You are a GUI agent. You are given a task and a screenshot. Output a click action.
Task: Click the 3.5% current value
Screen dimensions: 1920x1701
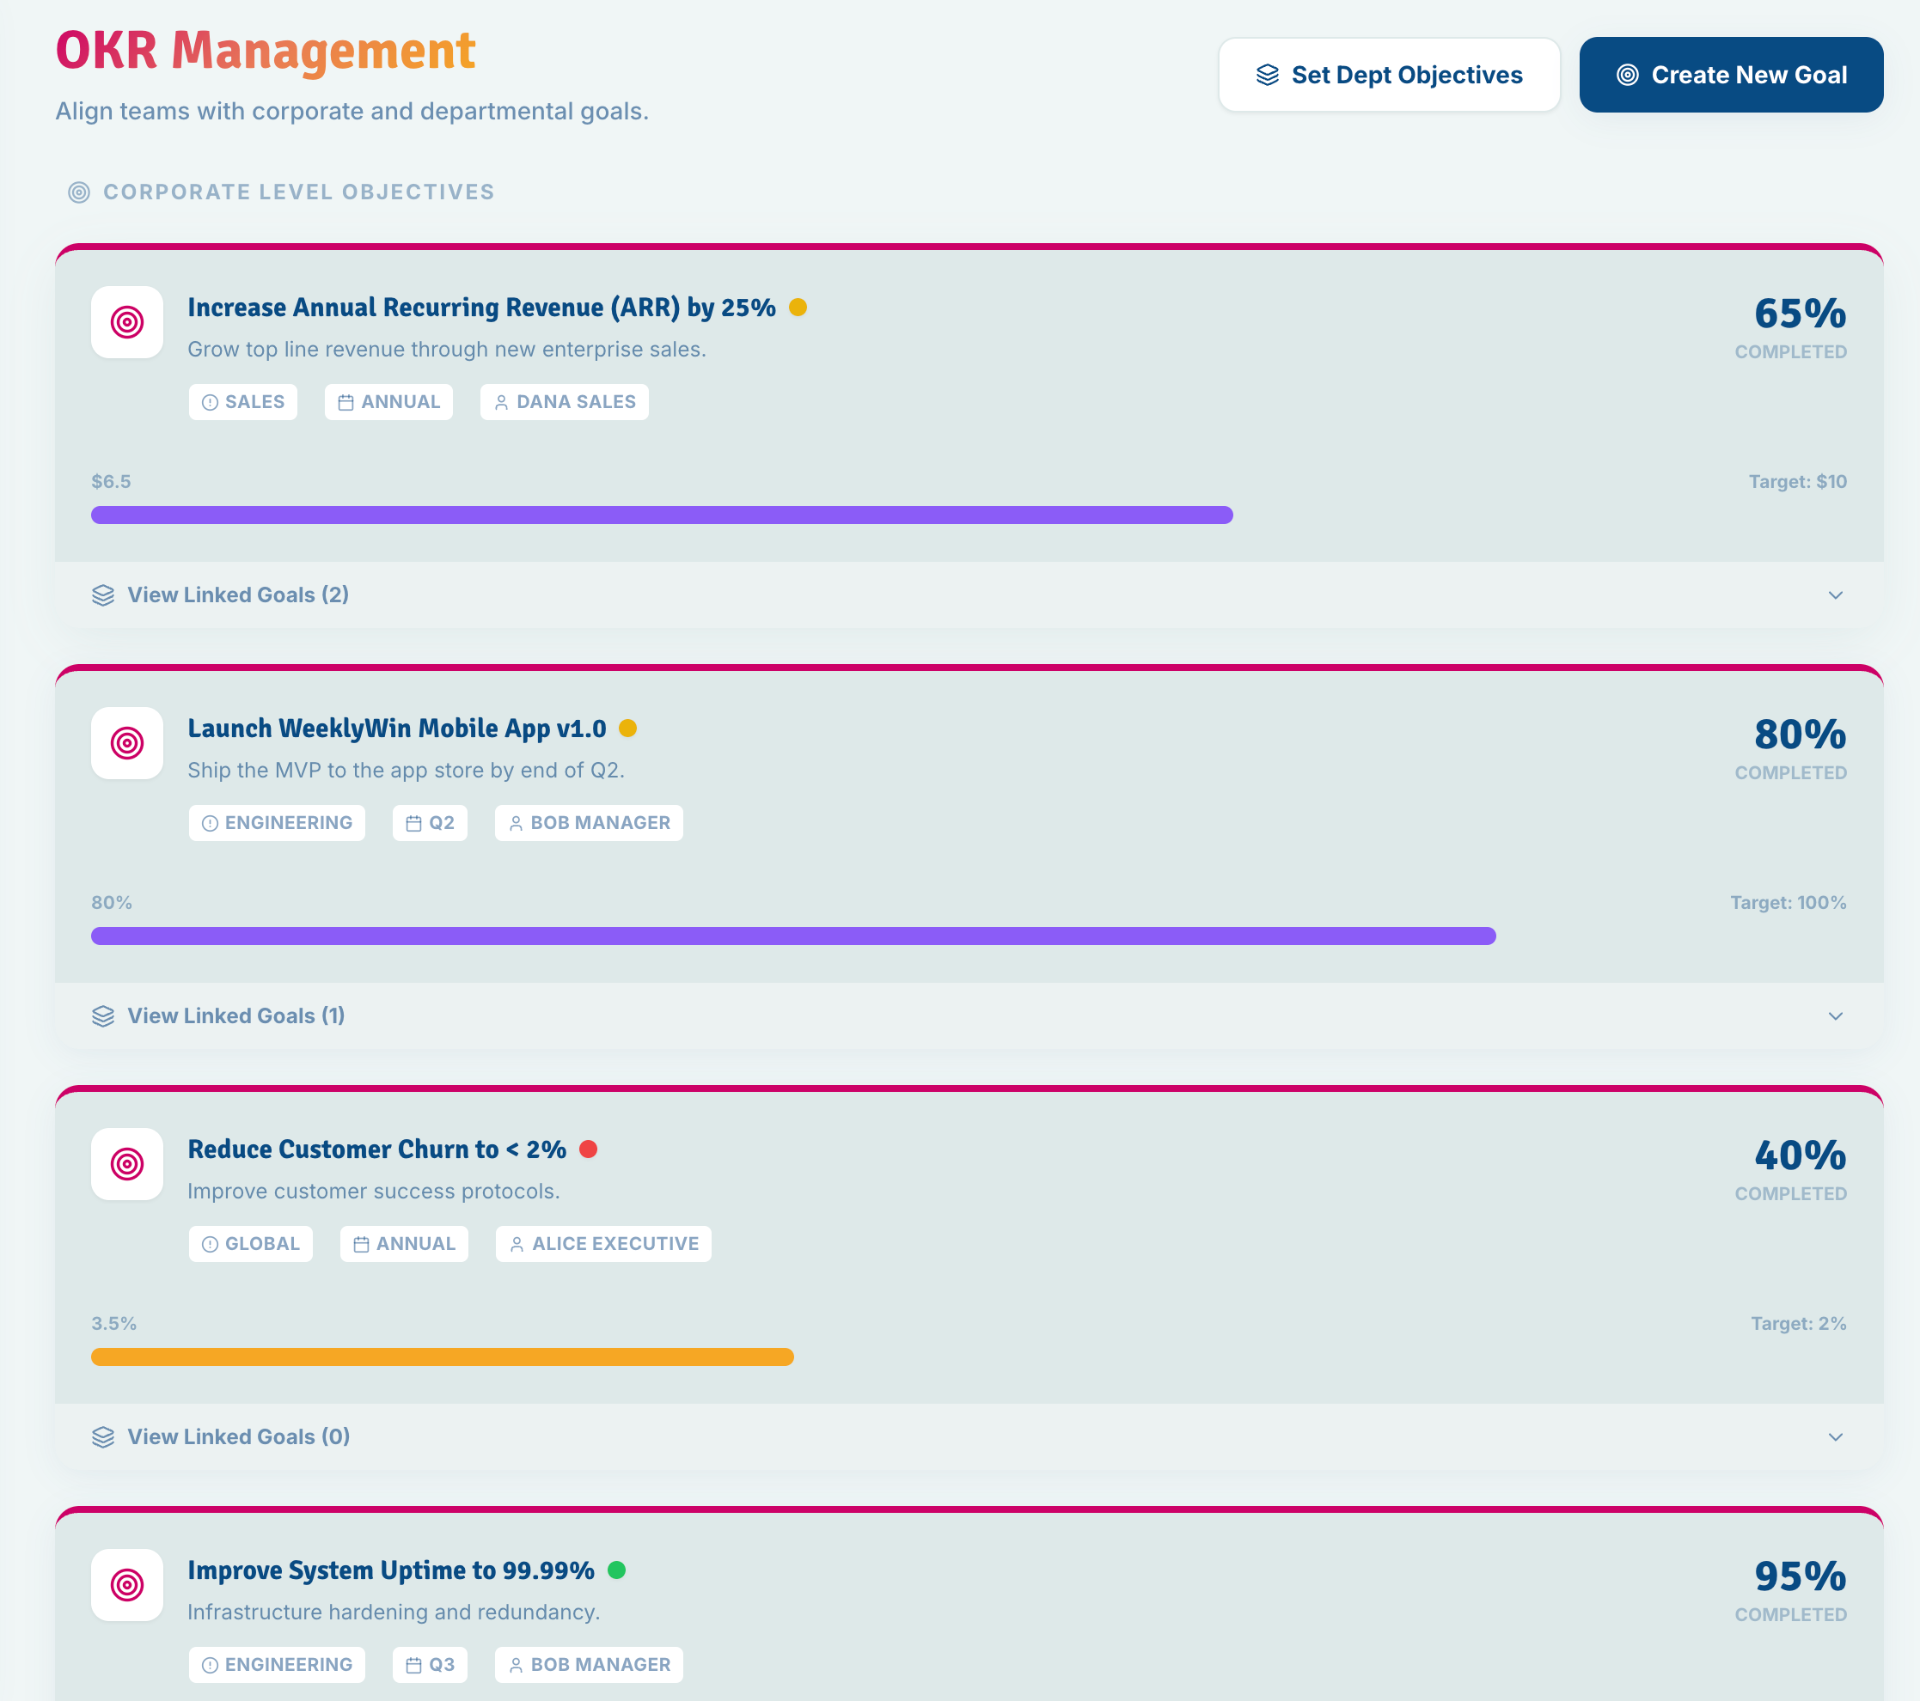(x=114, y=1324)
